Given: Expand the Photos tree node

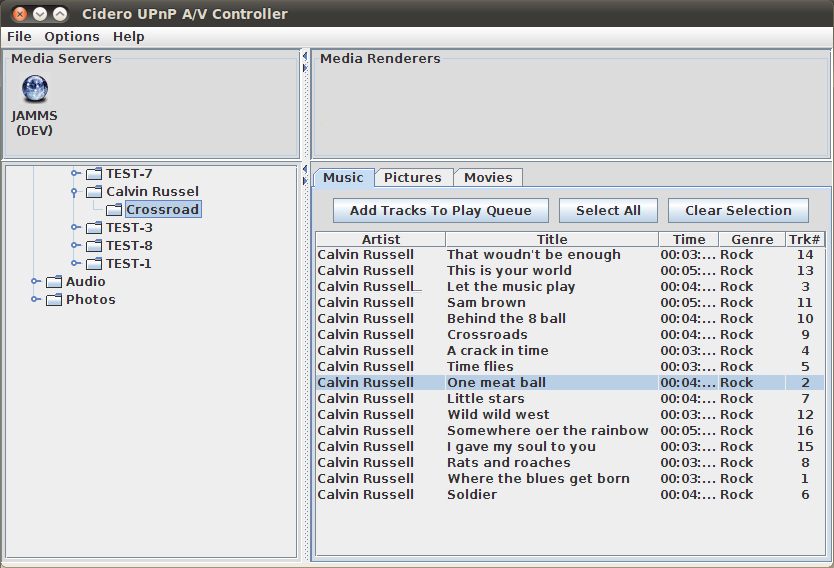Looking at the screenshot, I should pyautogui.click(x=35, y=299).
